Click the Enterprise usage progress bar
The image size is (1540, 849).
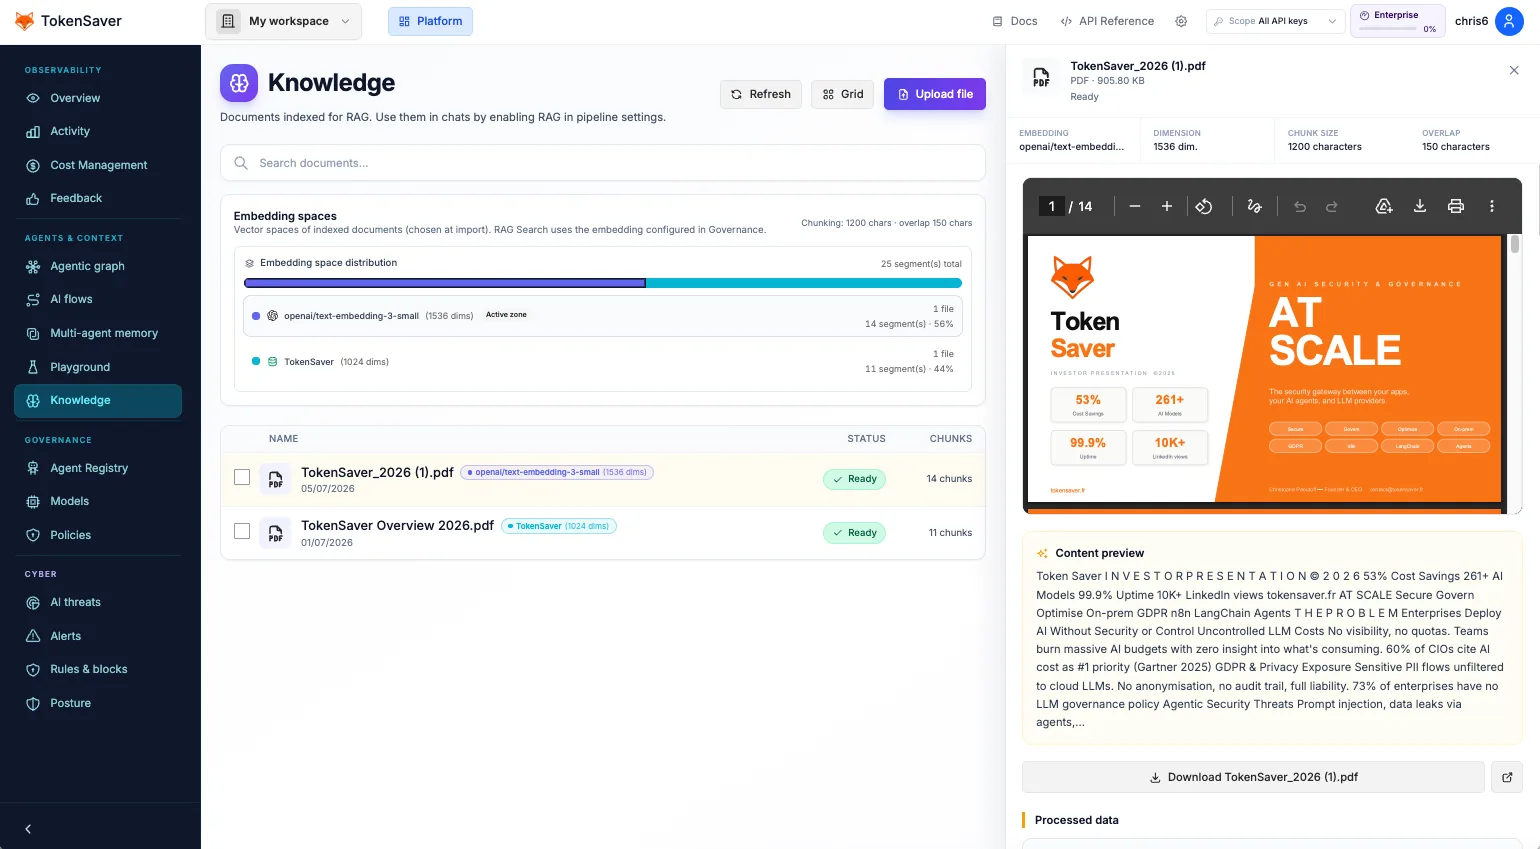click(x=1388, y=28)
